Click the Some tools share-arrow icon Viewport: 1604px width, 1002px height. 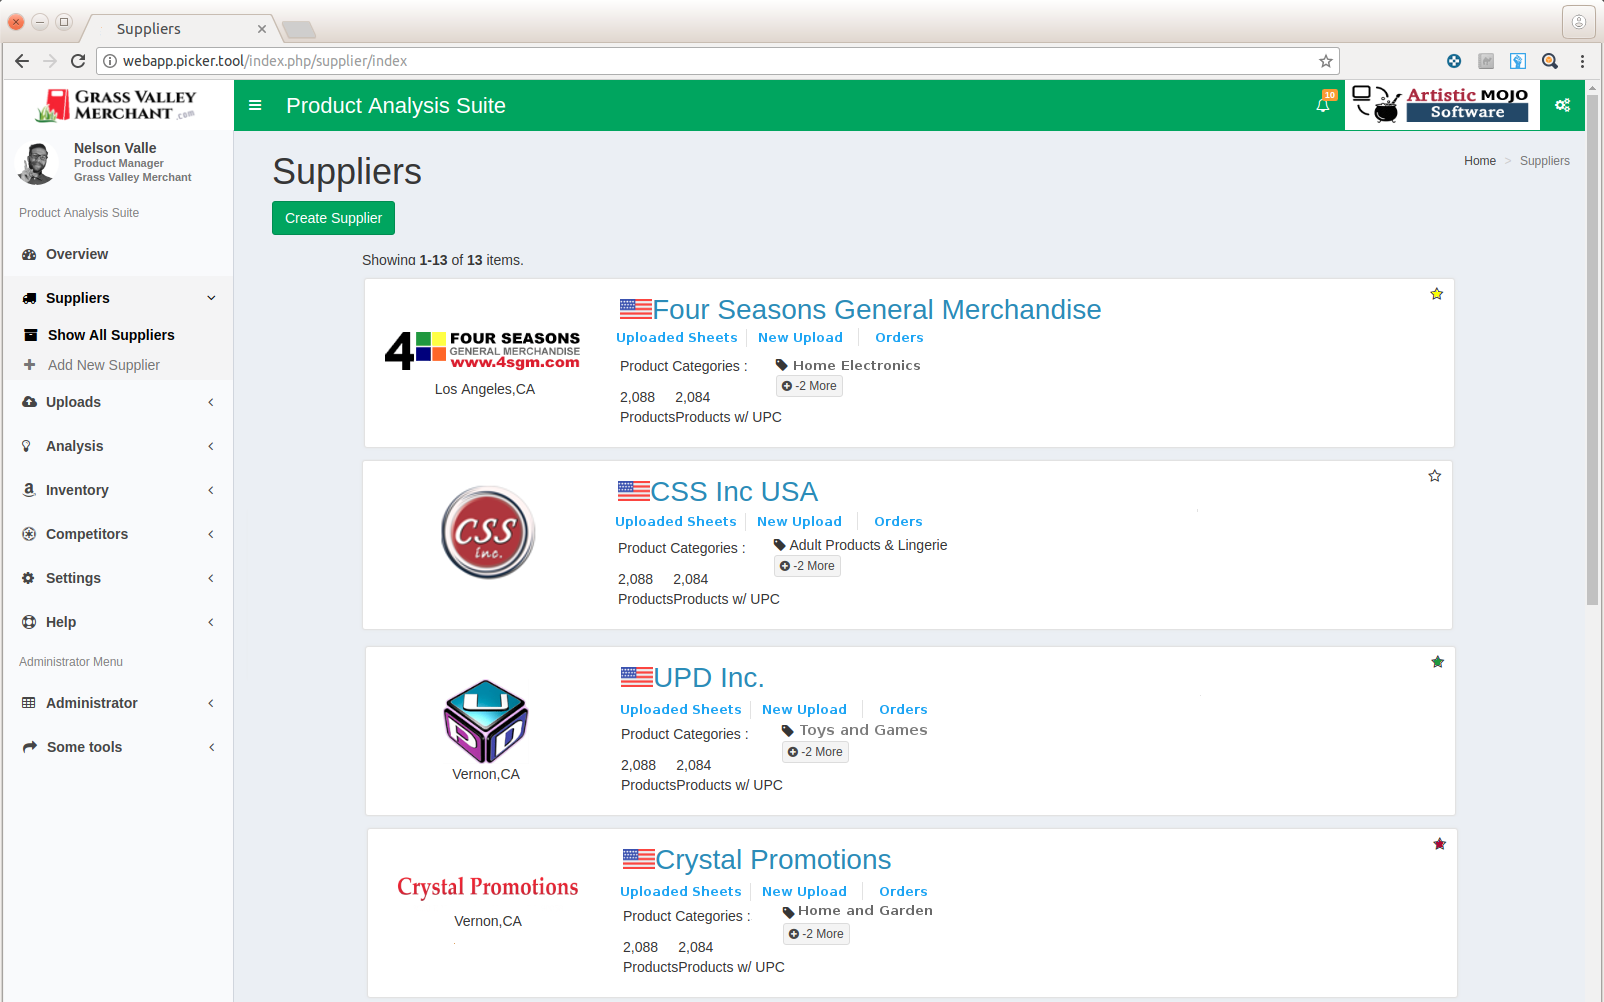pos(30,747)
